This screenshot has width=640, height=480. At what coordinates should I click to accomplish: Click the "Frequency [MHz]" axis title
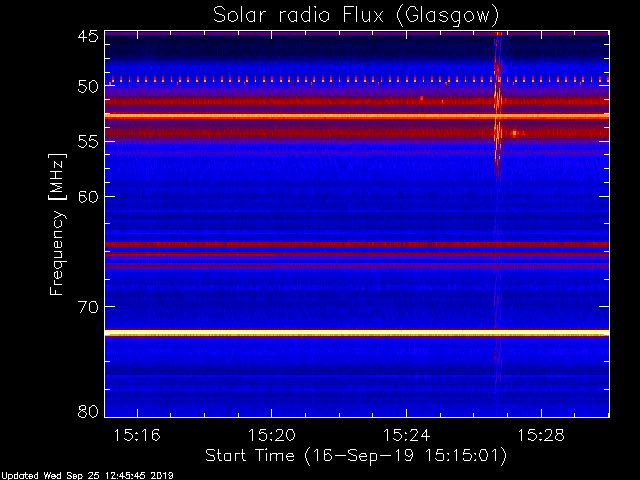pyautogui.click(x=57, y=224)
